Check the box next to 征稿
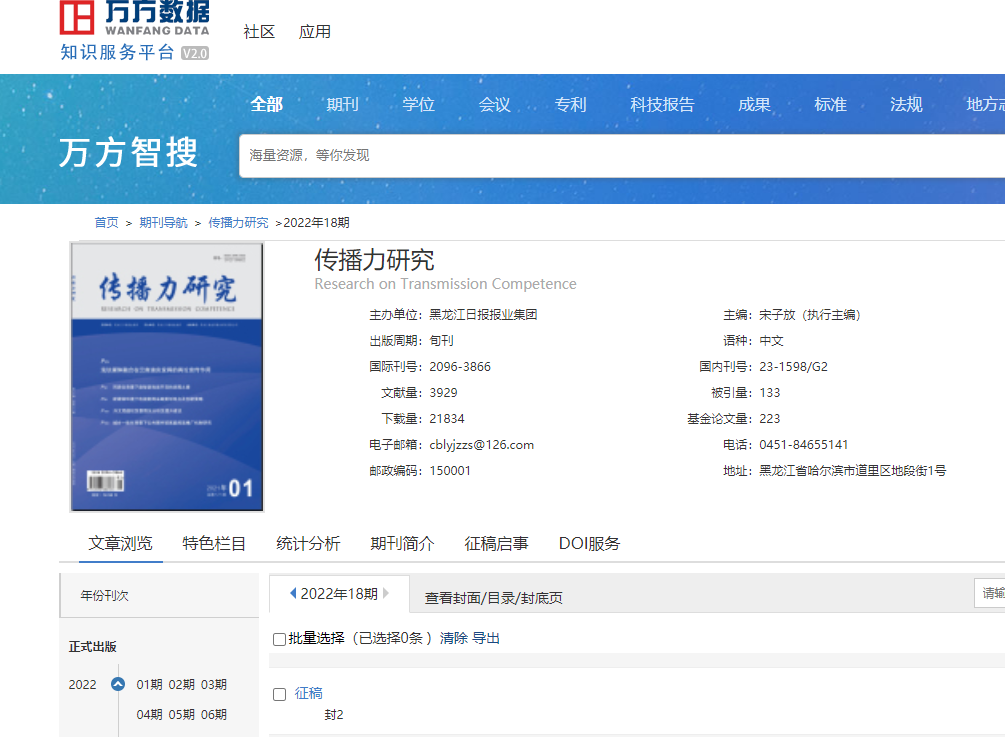The width and height of the screenshot is (1005, 737). [280, 694]
